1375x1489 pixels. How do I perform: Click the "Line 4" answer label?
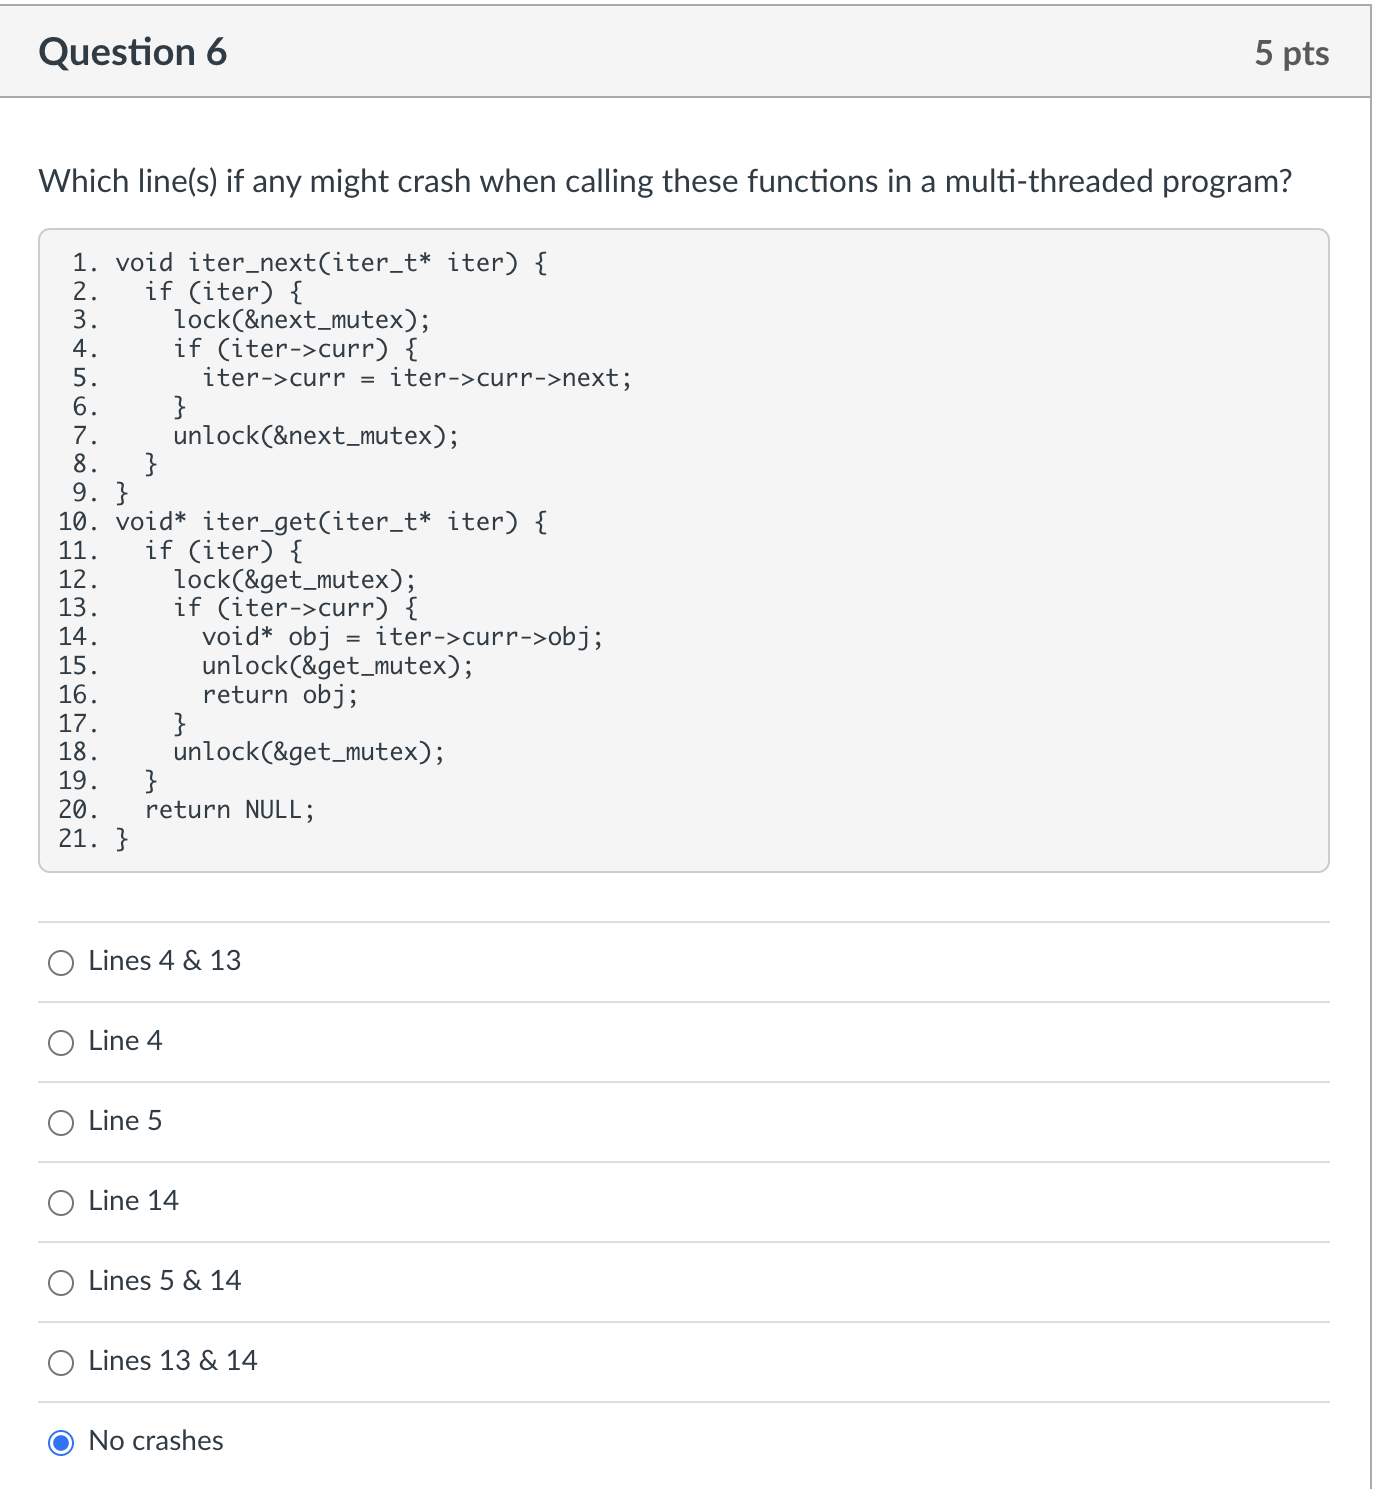click(124, 1041)
